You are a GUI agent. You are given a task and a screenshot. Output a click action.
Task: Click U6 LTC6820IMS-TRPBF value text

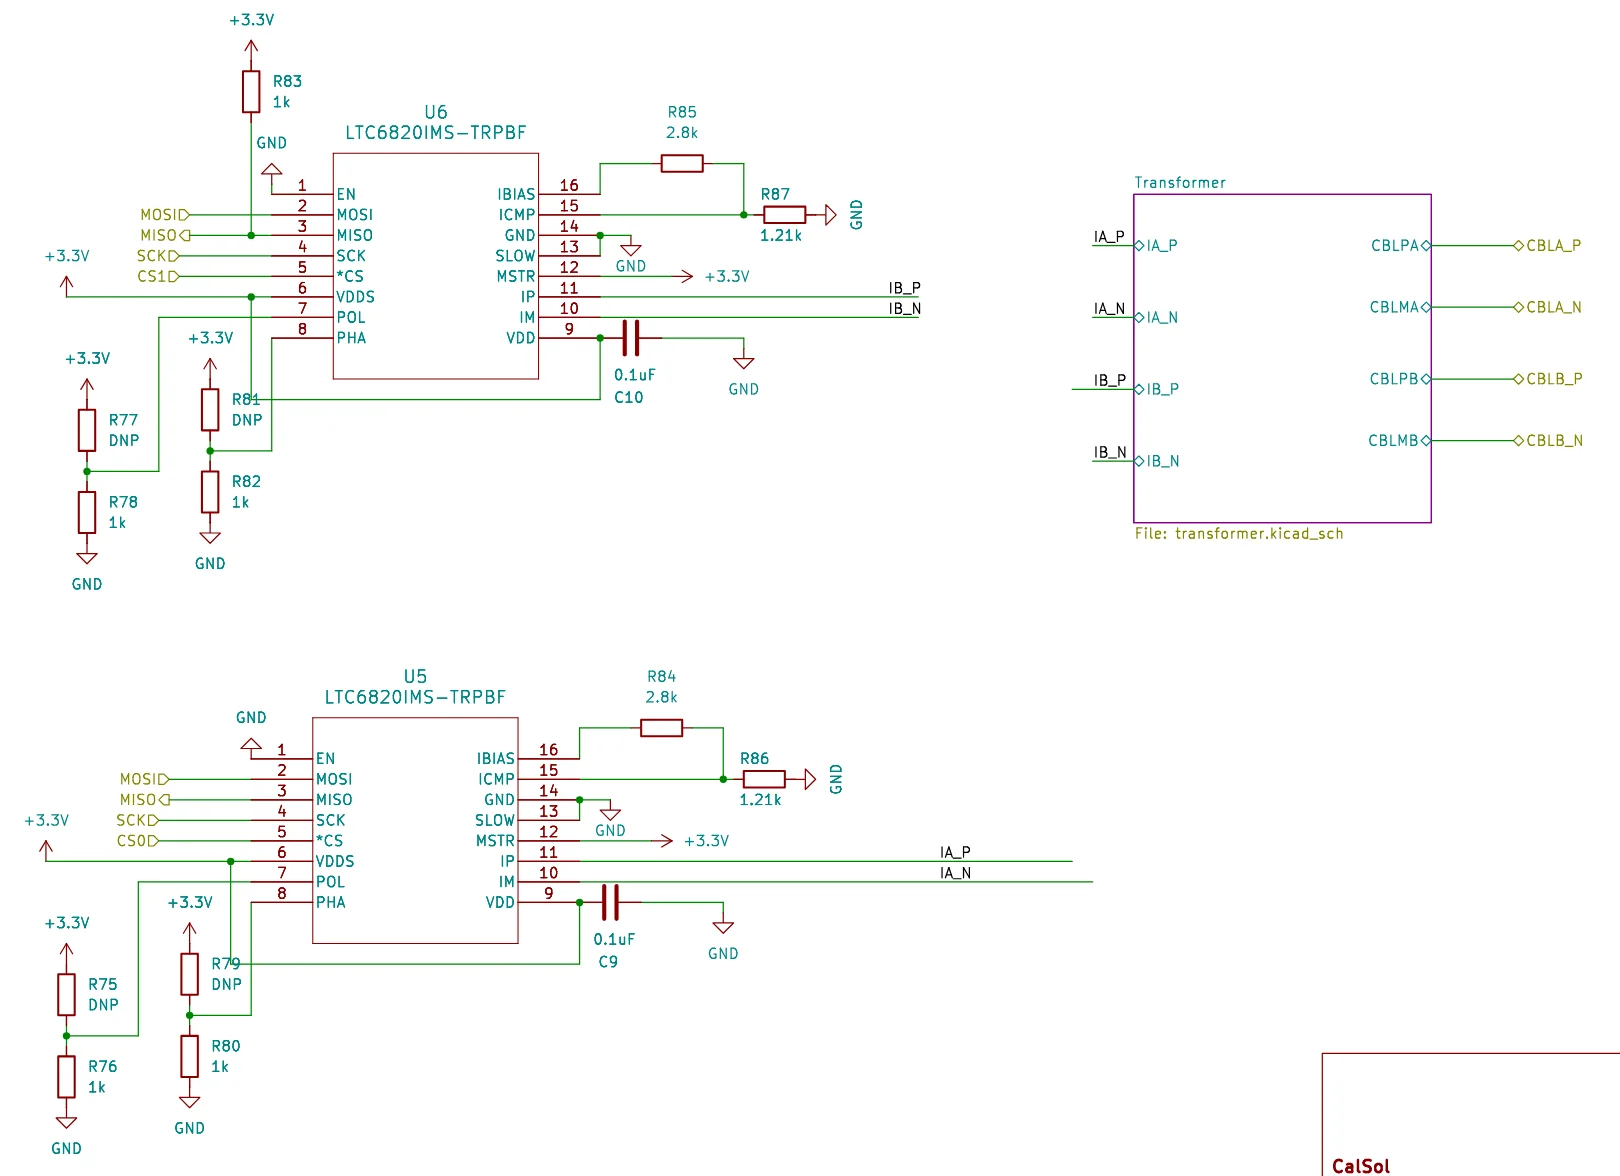[436, 132]
